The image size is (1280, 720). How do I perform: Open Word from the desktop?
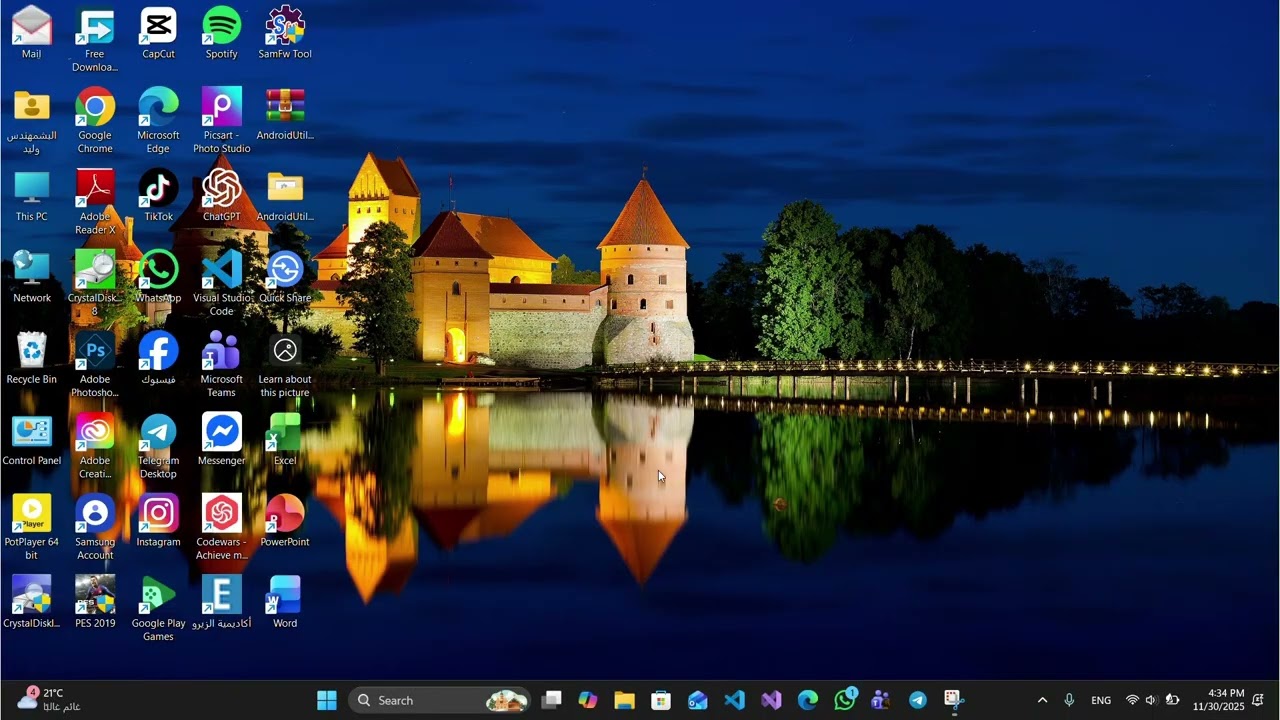pyautogui.click(x=285, y=603)
